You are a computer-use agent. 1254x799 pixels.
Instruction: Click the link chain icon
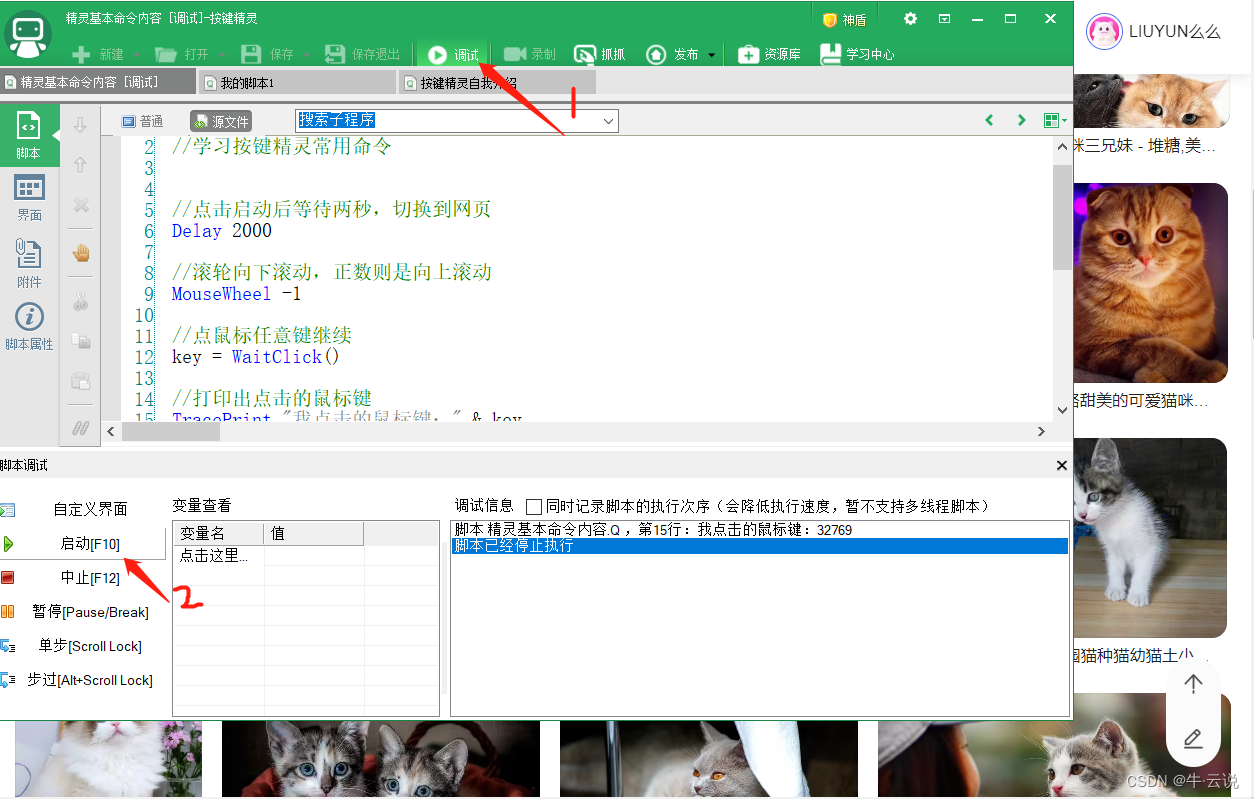pyautogui.click(x=81, y=428)
